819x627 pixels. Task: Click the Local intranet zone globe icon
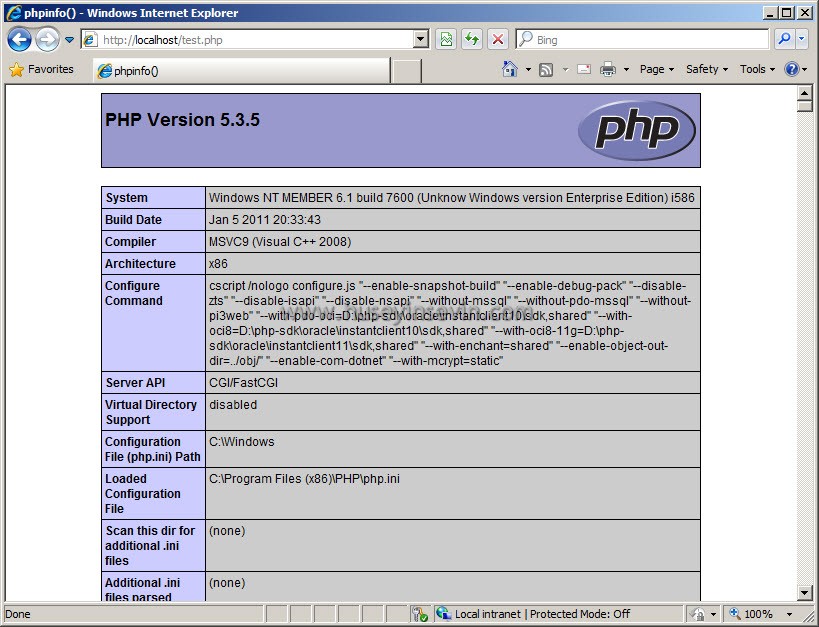[x=443, y=613]
